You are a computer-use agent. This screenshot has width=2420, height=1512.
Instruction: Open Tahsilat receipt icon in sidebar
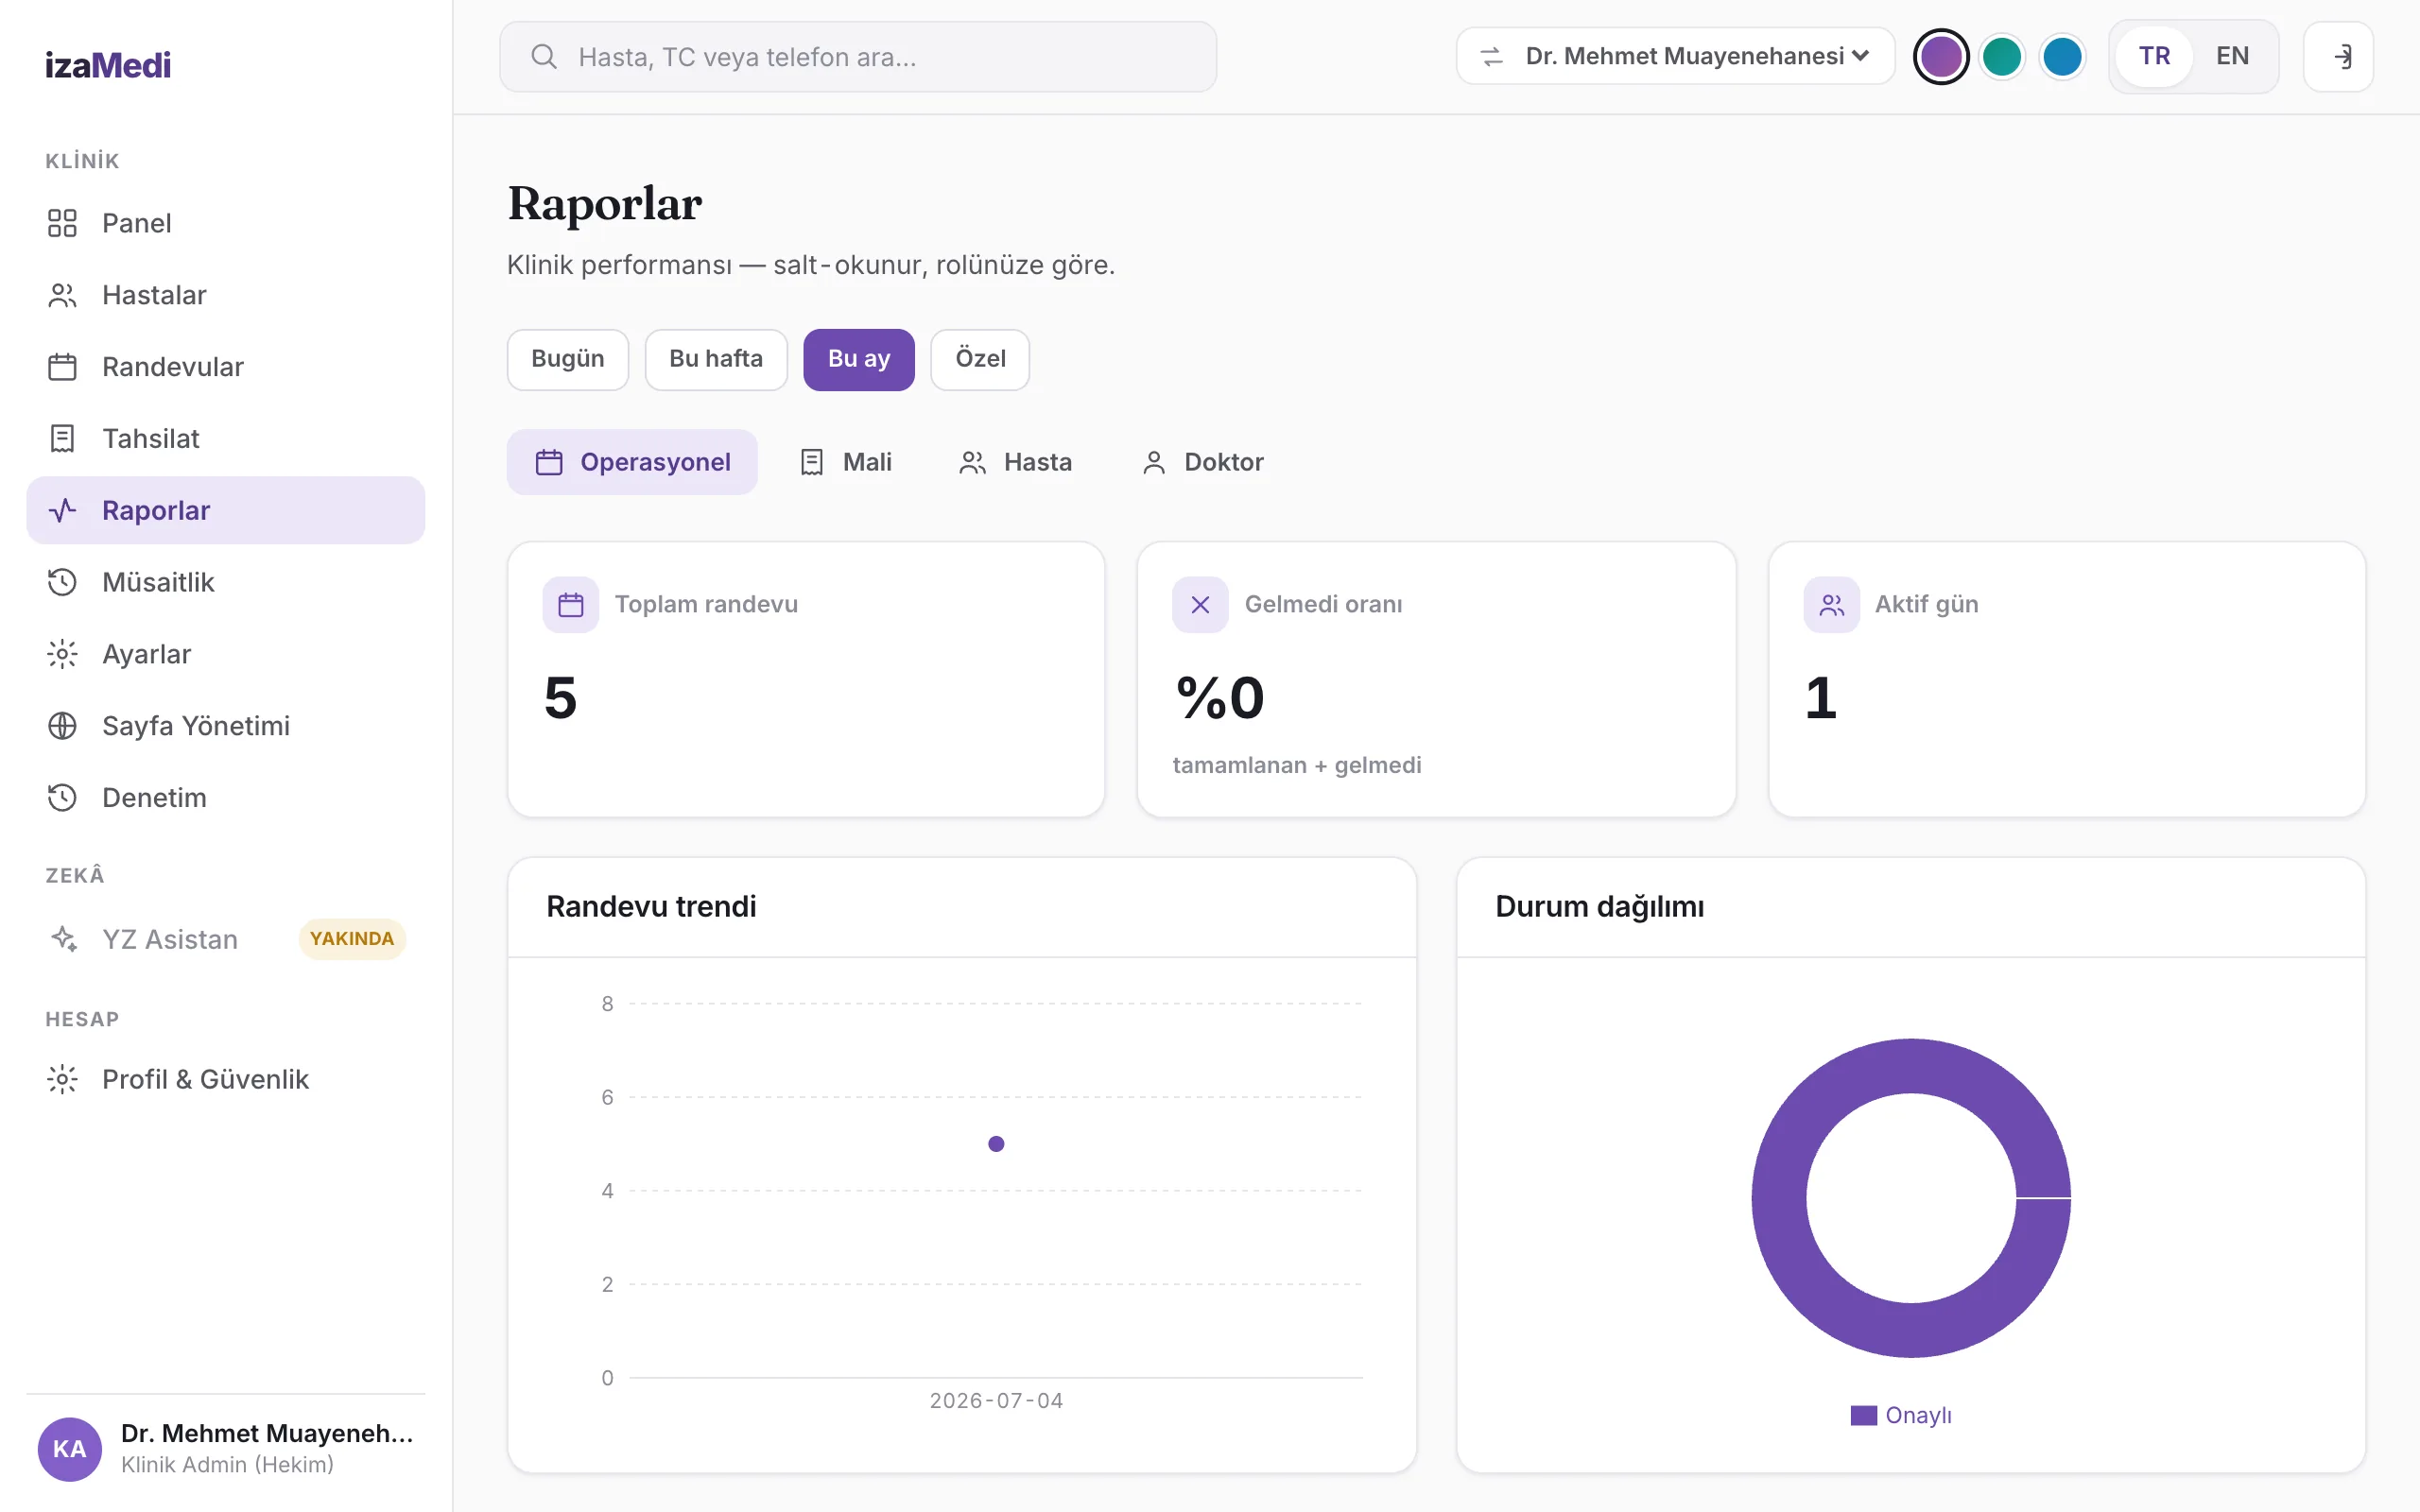pos(62,439)
